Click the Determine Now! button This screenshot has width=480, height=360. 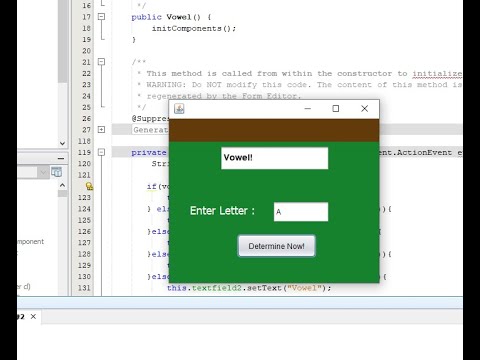pos(276,246)
